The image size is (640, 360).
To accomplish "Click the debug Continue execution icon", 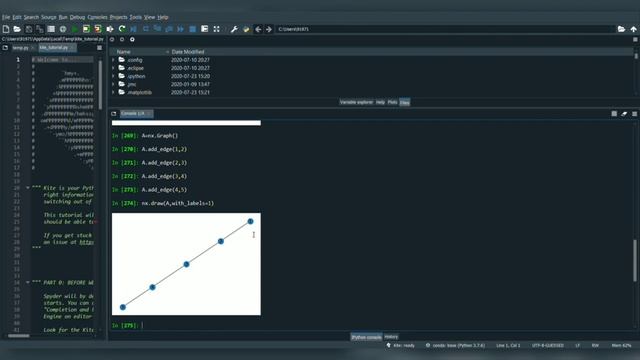I will (180, 29).
